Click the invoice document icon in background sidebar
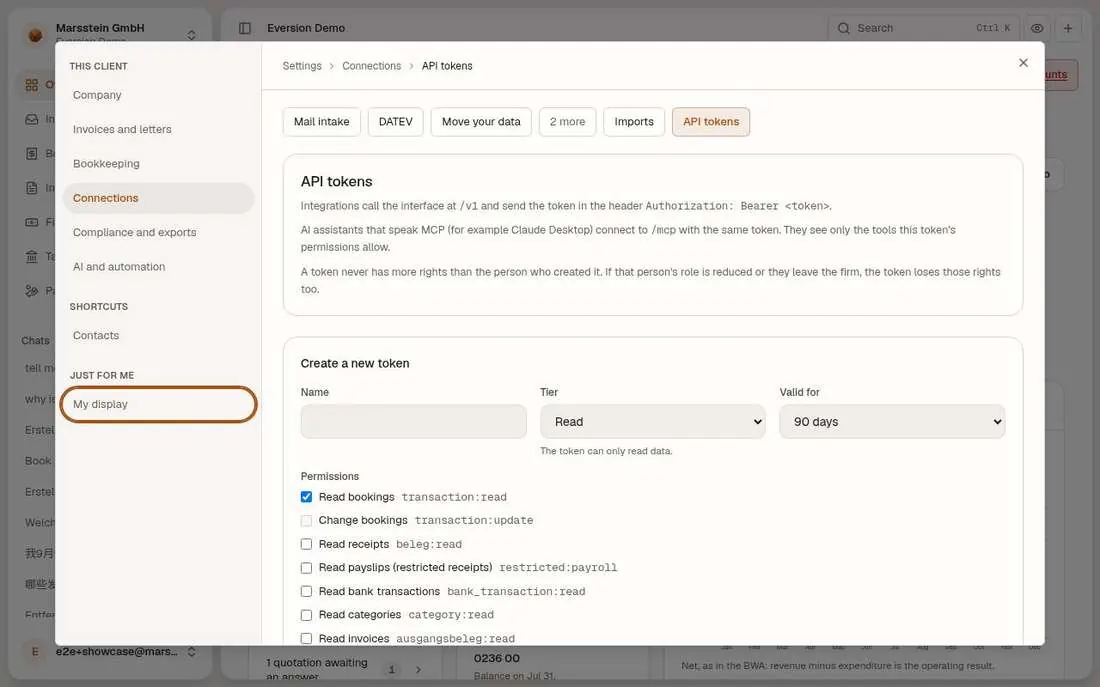This screenshot has height=687, width=1100. click(x=32, y=188)
